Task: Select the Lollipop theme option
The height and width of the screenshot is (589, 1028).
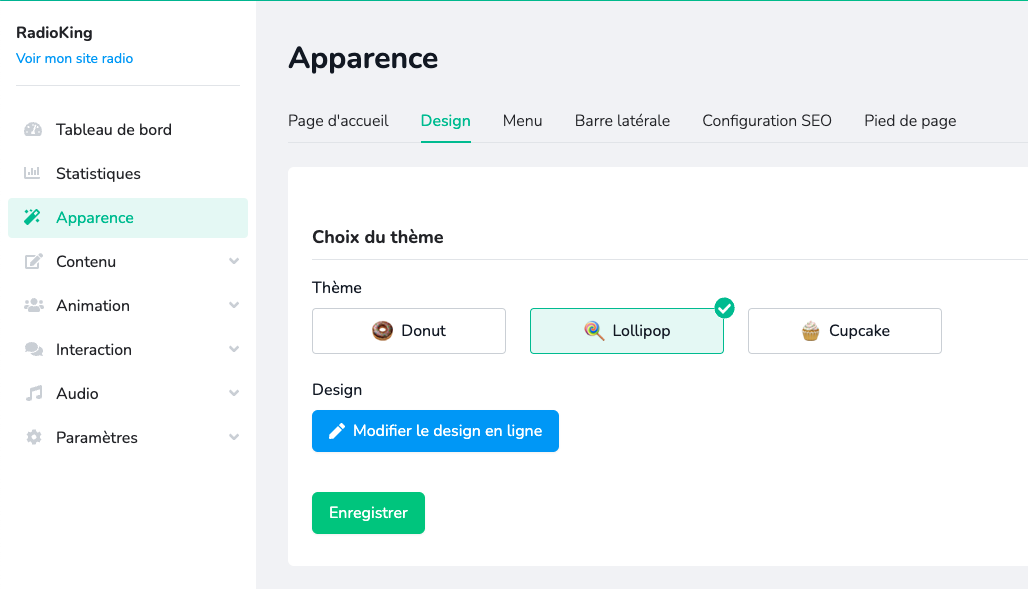Action: (x=627, y=331)
